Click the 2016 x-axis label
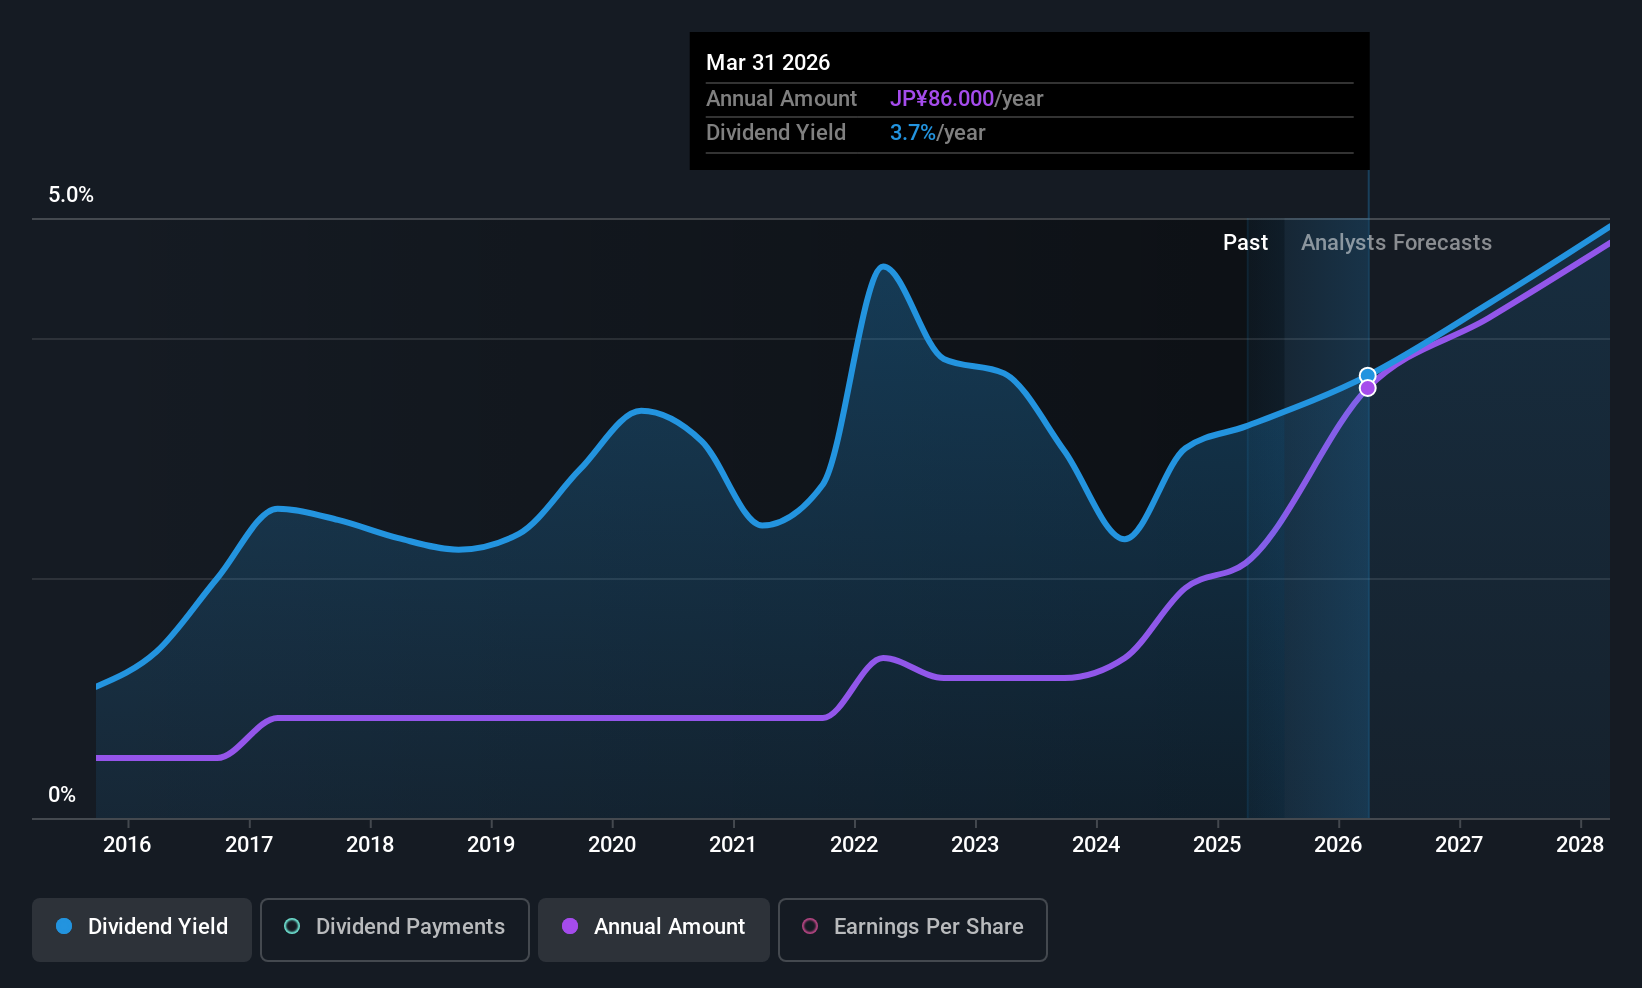 pyautogui.click(x=127, y=845)
